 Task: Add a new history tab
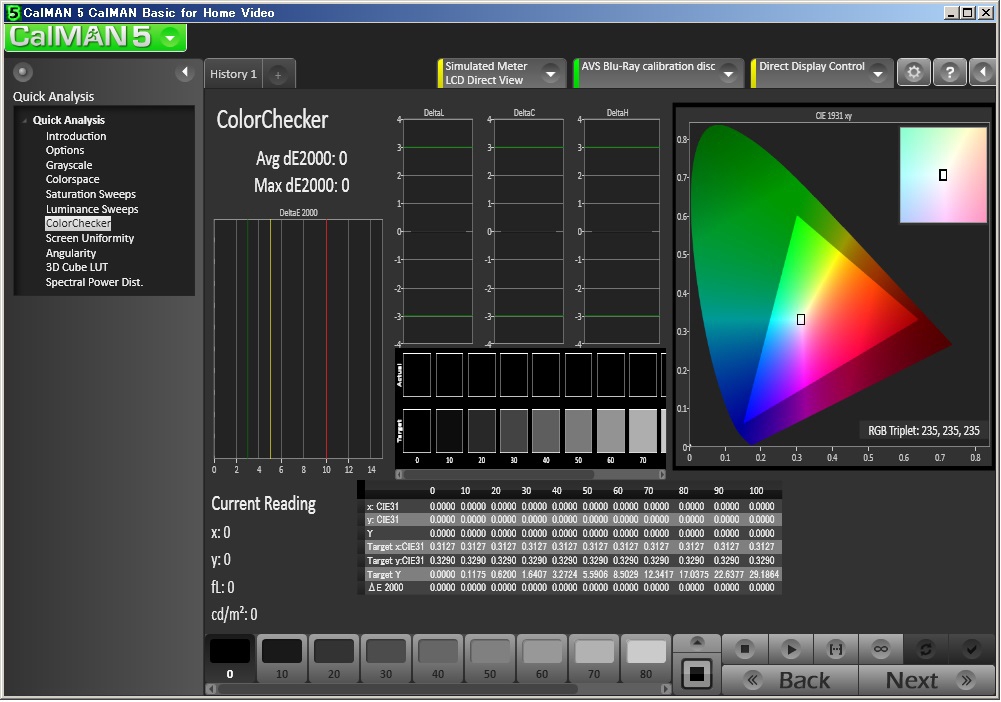click(x=278, y=75)
